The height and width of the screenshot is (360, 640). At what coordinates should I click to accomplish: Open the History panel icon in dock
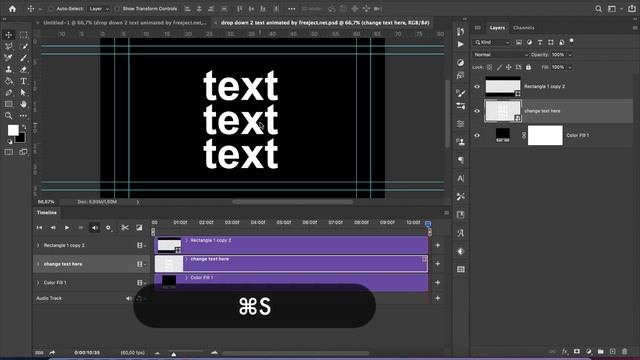point(460,32)
